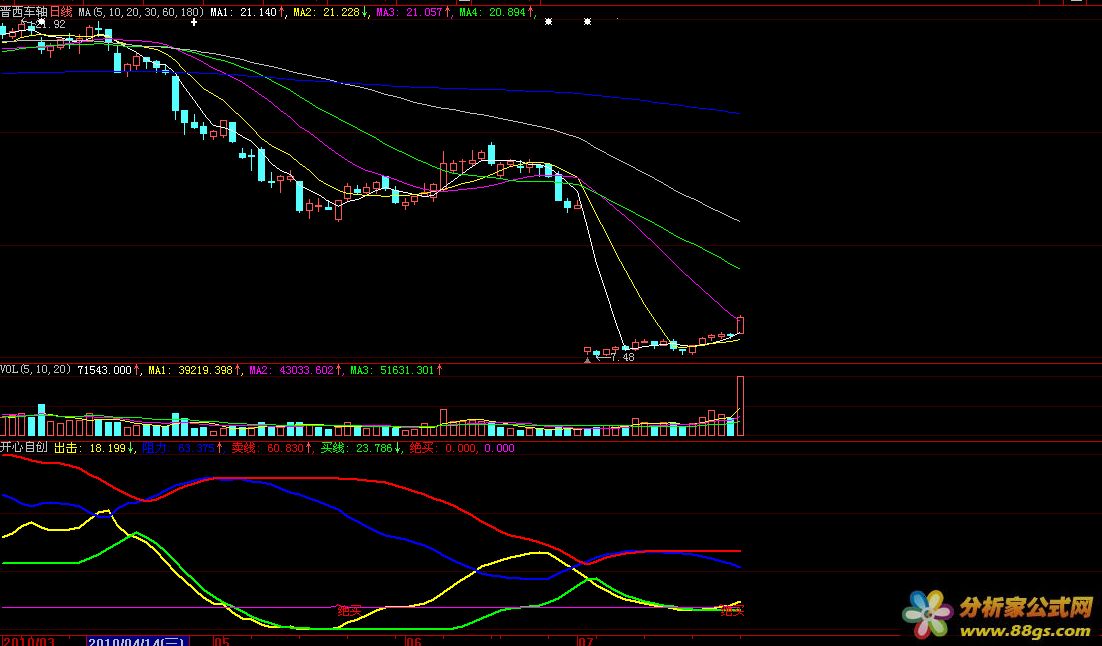Viewport: 1102px width, 646px height.
Task: Click the 绝买 signal label at chart right end
Action: [x=732, y=610]
